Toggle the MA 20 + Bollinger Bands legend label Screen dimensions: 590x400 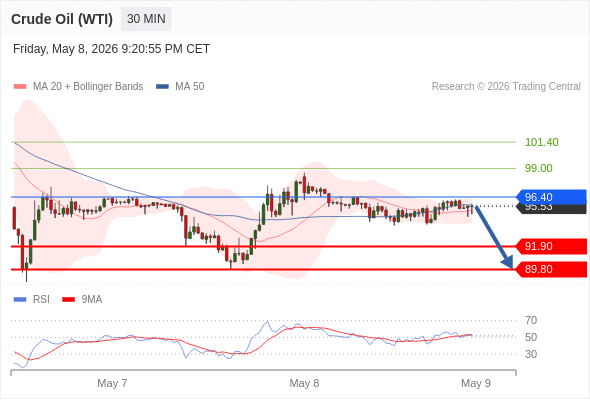(x=88, y=87)
